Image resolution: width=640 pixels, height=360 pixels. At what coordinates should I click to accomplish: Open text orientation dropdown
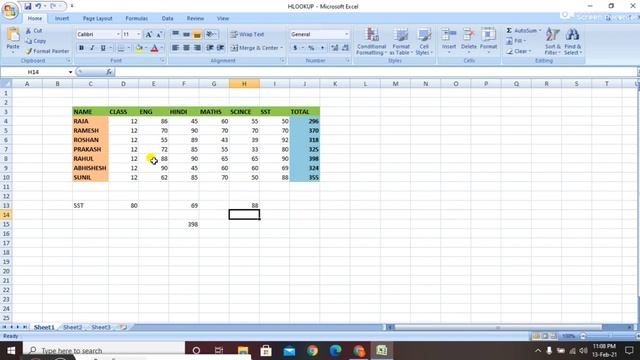(x=211, y=35)
